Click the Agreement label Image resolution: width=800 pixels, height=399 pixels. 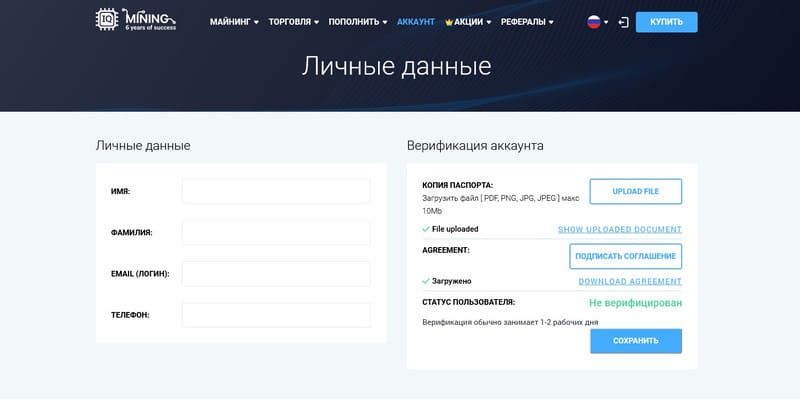[x=446, y=251]
